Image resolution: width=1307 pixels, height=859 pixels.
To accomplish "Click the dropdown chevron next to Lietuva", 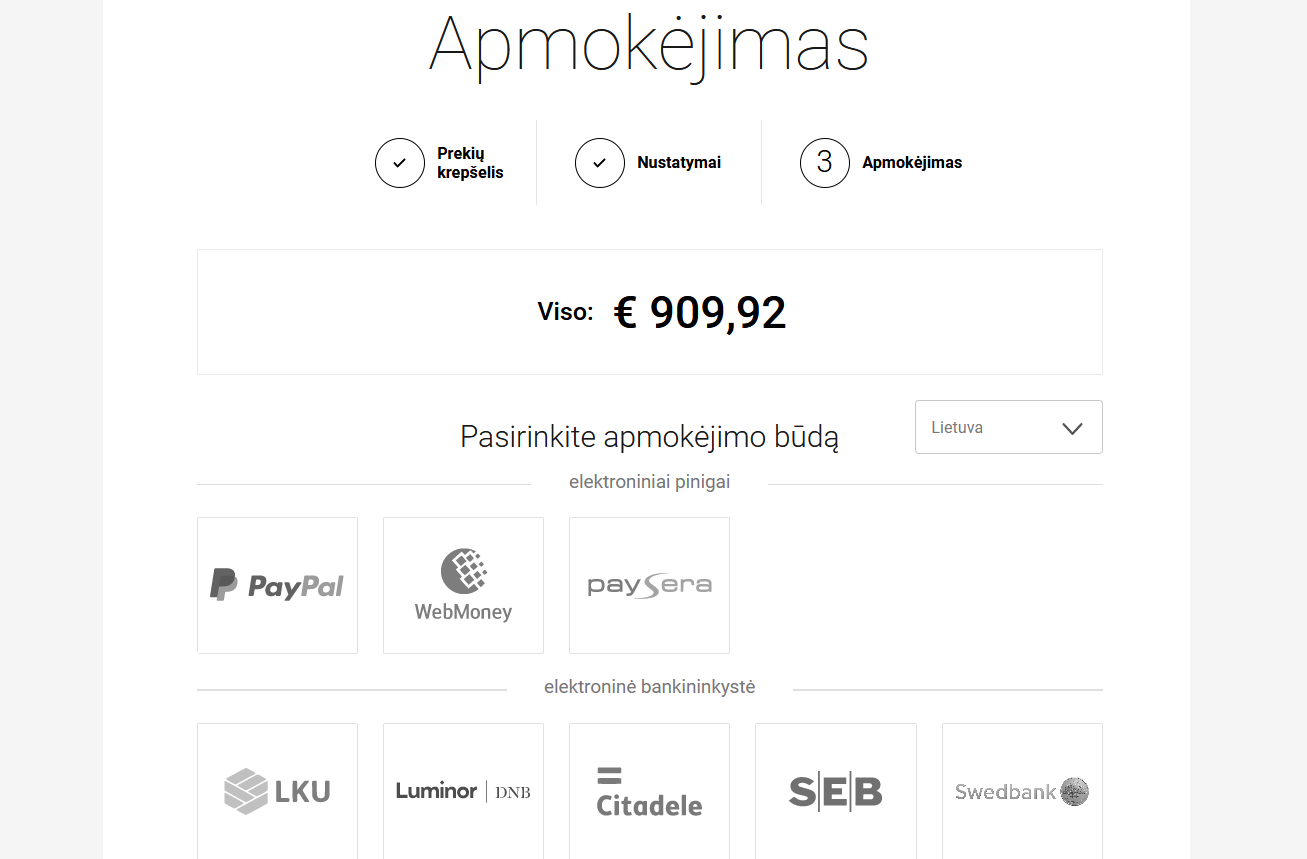I will coord(1072,428).
